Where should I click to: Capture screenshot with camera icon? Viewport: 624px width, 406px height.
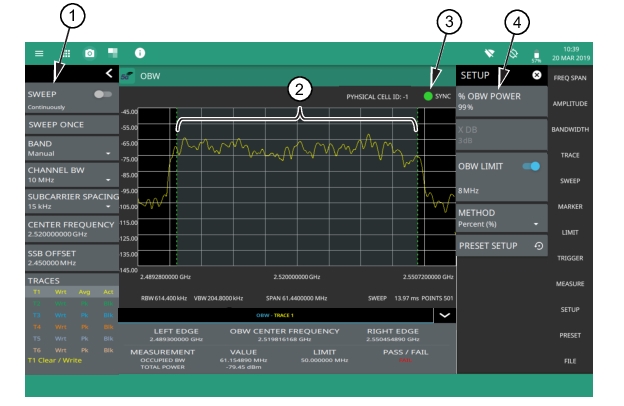pyautogui.click(x=90, y=52)
